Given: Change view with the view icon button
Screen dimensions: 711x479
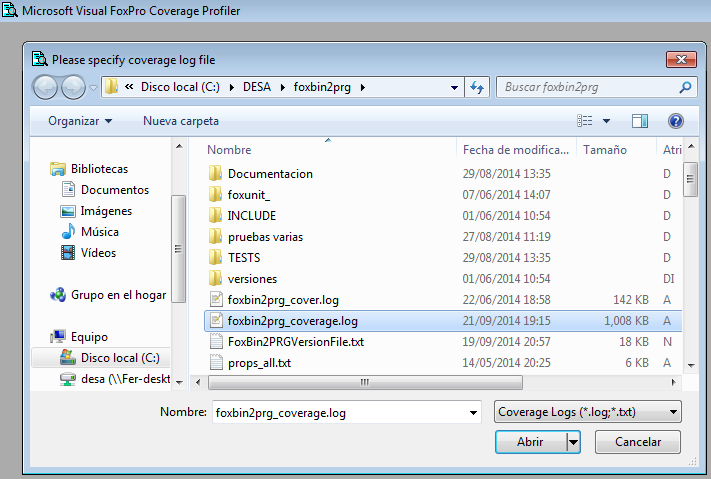Looking at the screenshot, I should click(x=584, y=121).
